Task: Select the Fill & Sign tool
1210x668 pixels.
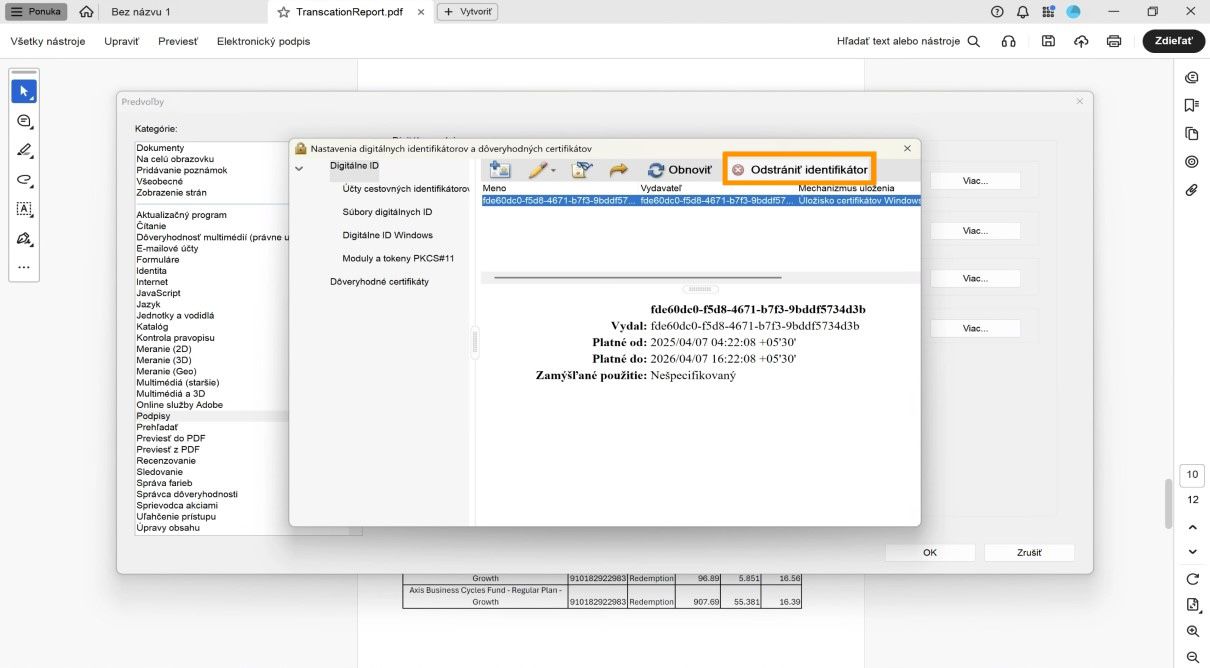Action: [x=24, y=238]
